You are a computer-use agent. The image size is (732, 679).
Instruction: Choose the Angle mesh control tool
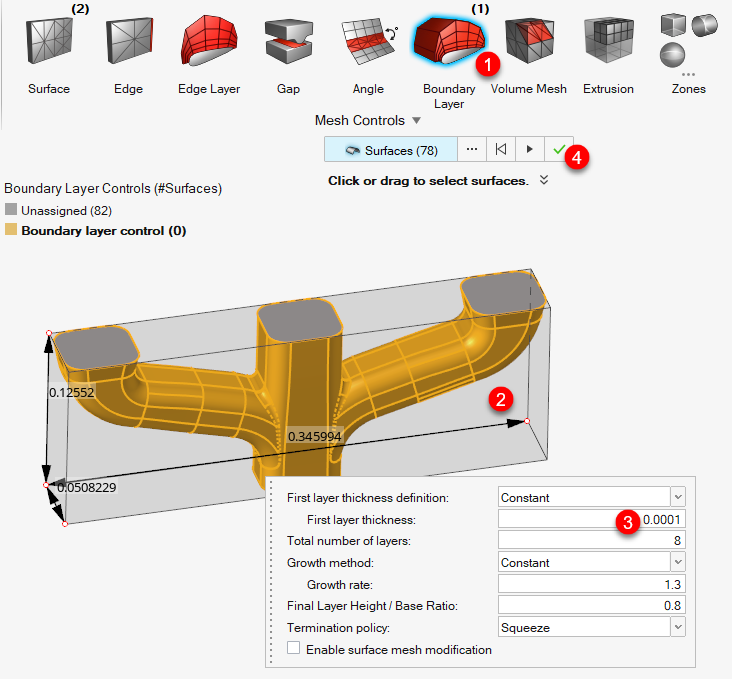click(x=367, y=42)
